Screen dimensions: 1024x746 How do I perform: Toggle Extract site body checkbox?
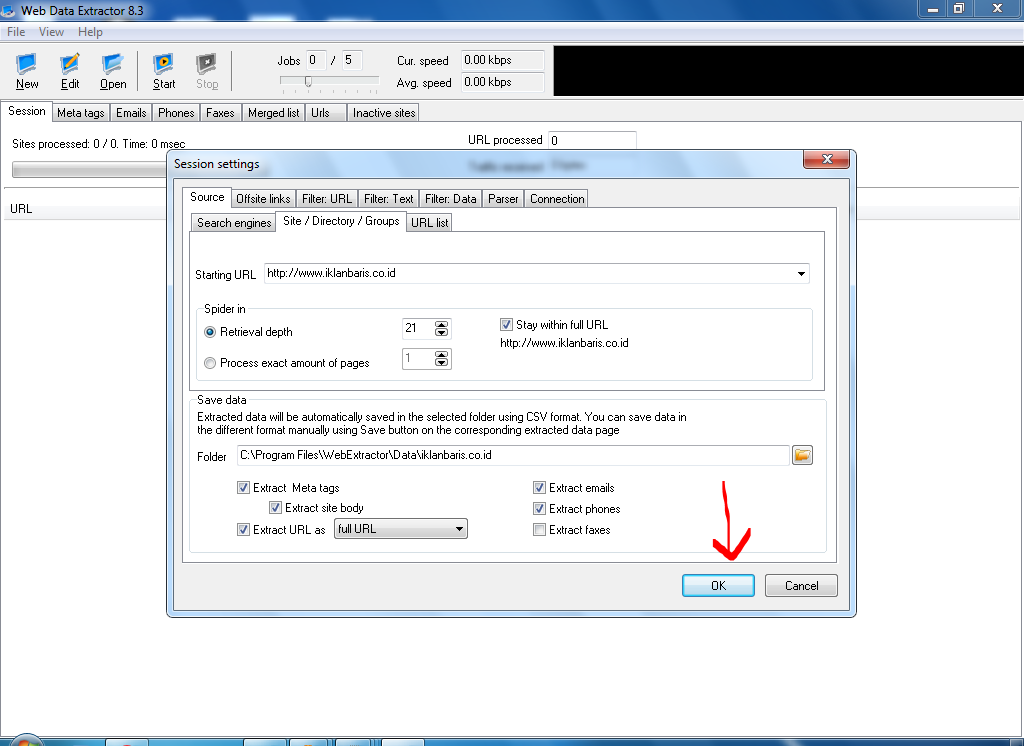click(275, 508)
